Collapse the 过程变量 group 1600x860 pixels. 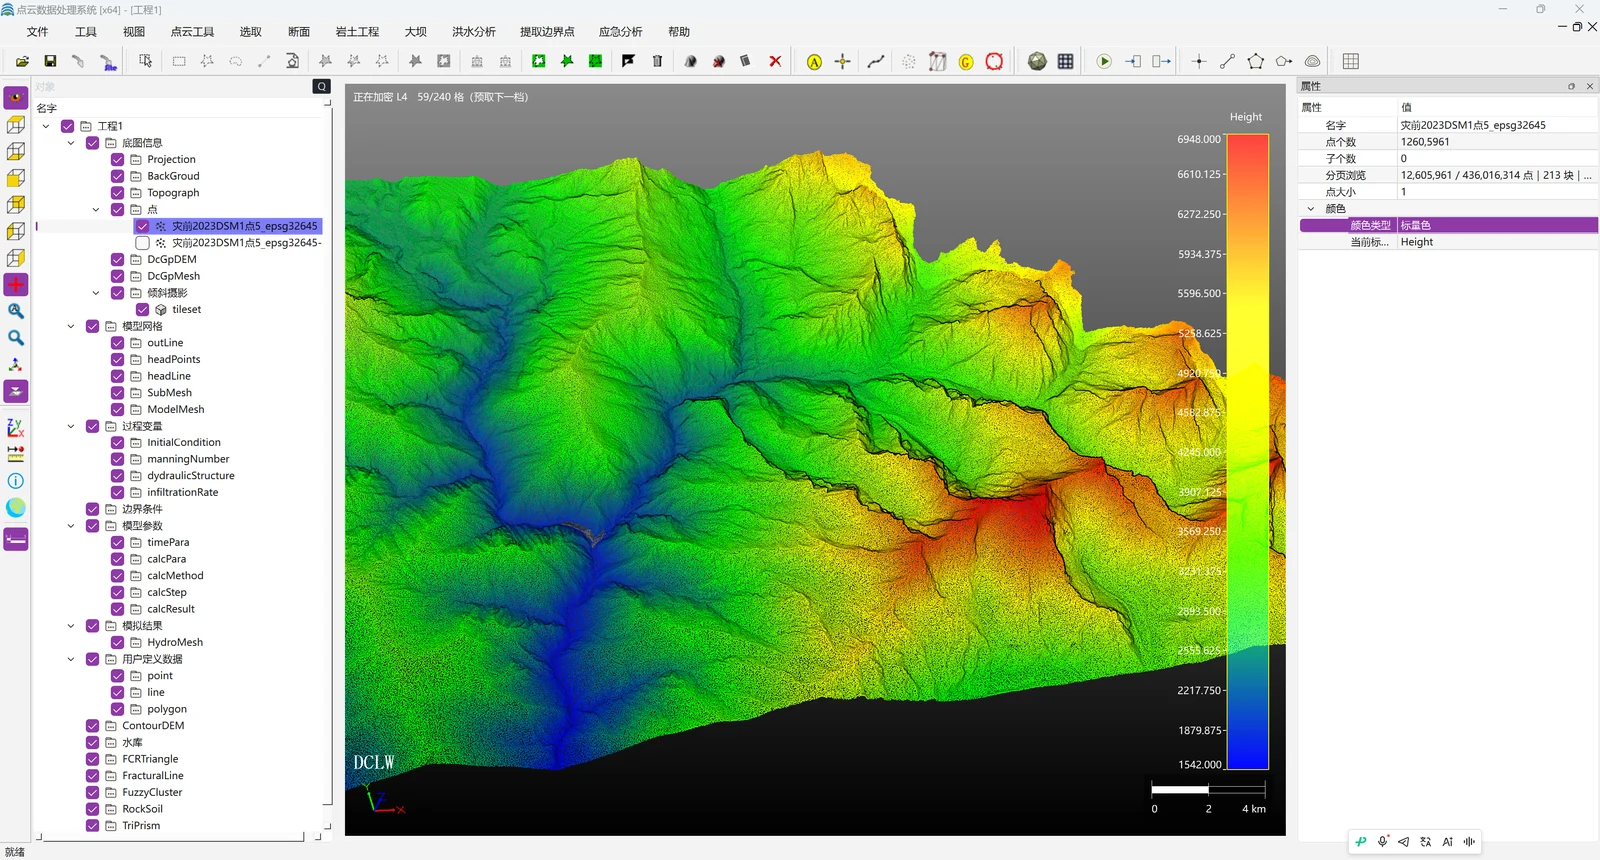71,426
